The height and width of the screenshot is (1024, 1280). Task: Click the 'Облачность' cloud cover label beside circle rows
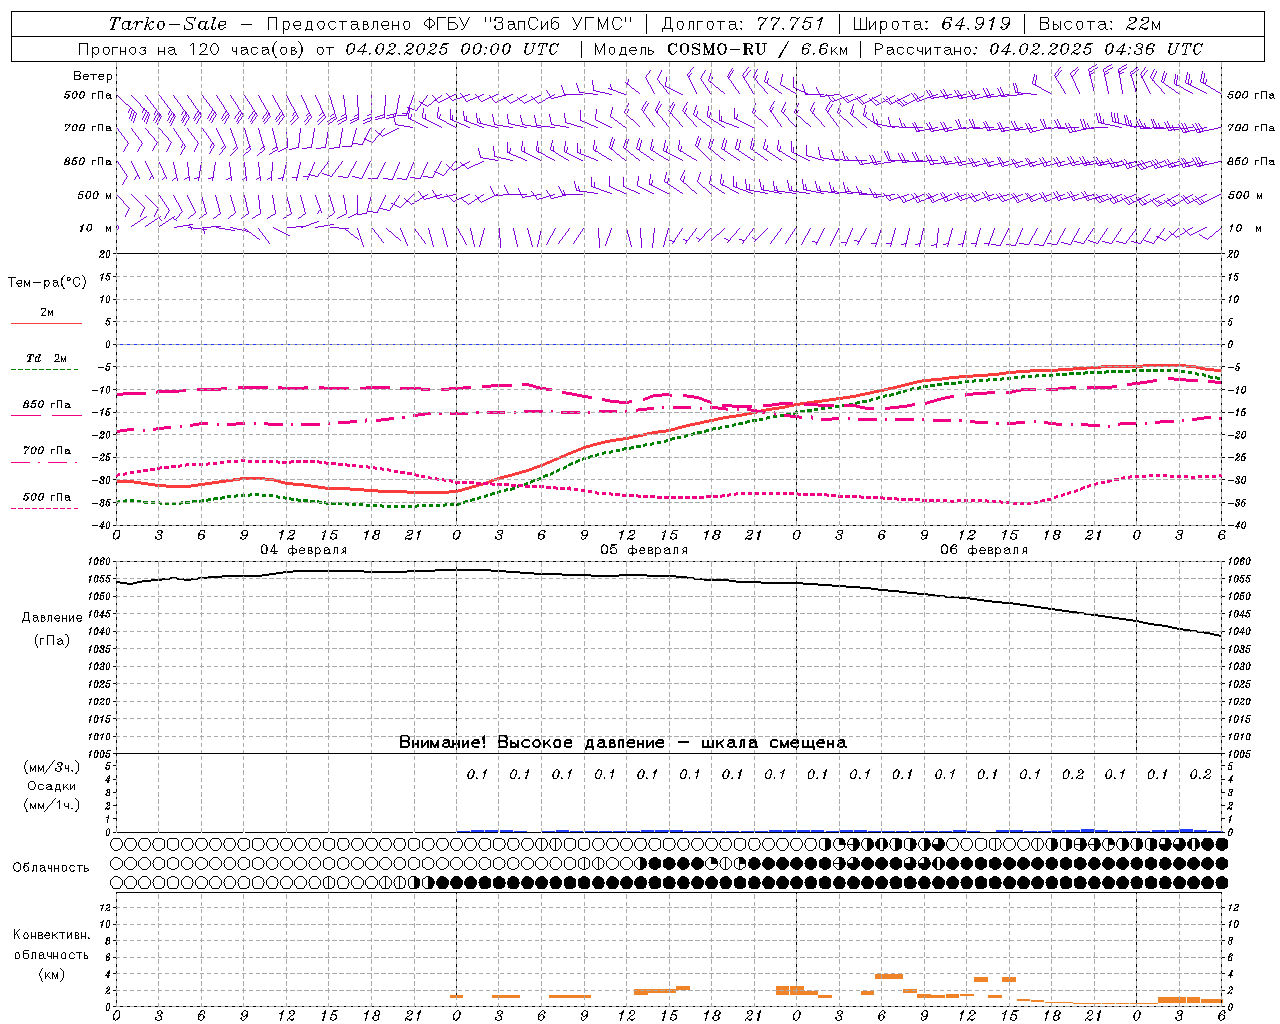(51, 868)
